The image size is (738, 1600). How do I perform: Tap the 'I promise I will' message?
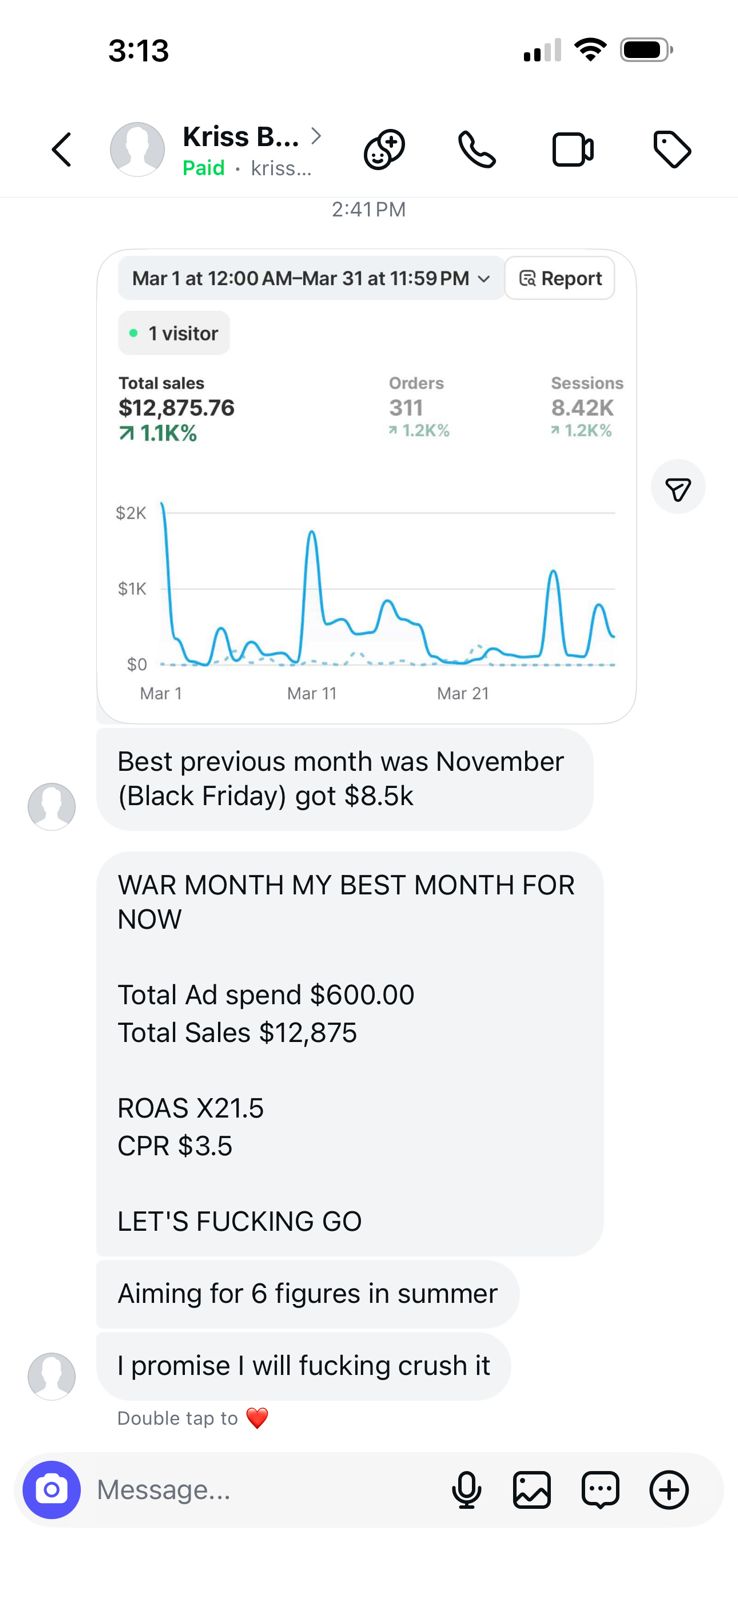coord(303,1366)
